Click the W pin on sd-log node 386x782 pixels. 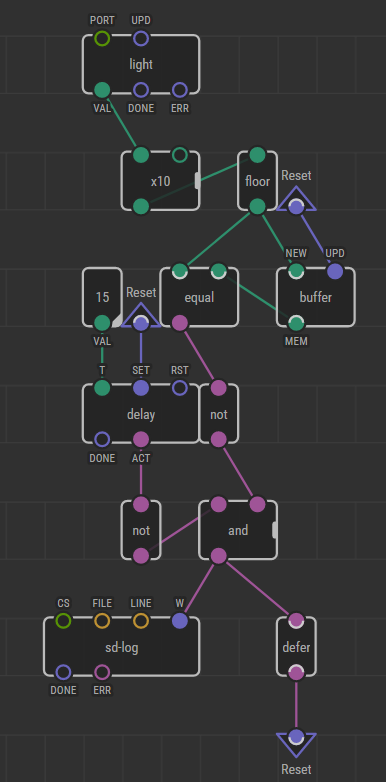click(x=180, y=621)
